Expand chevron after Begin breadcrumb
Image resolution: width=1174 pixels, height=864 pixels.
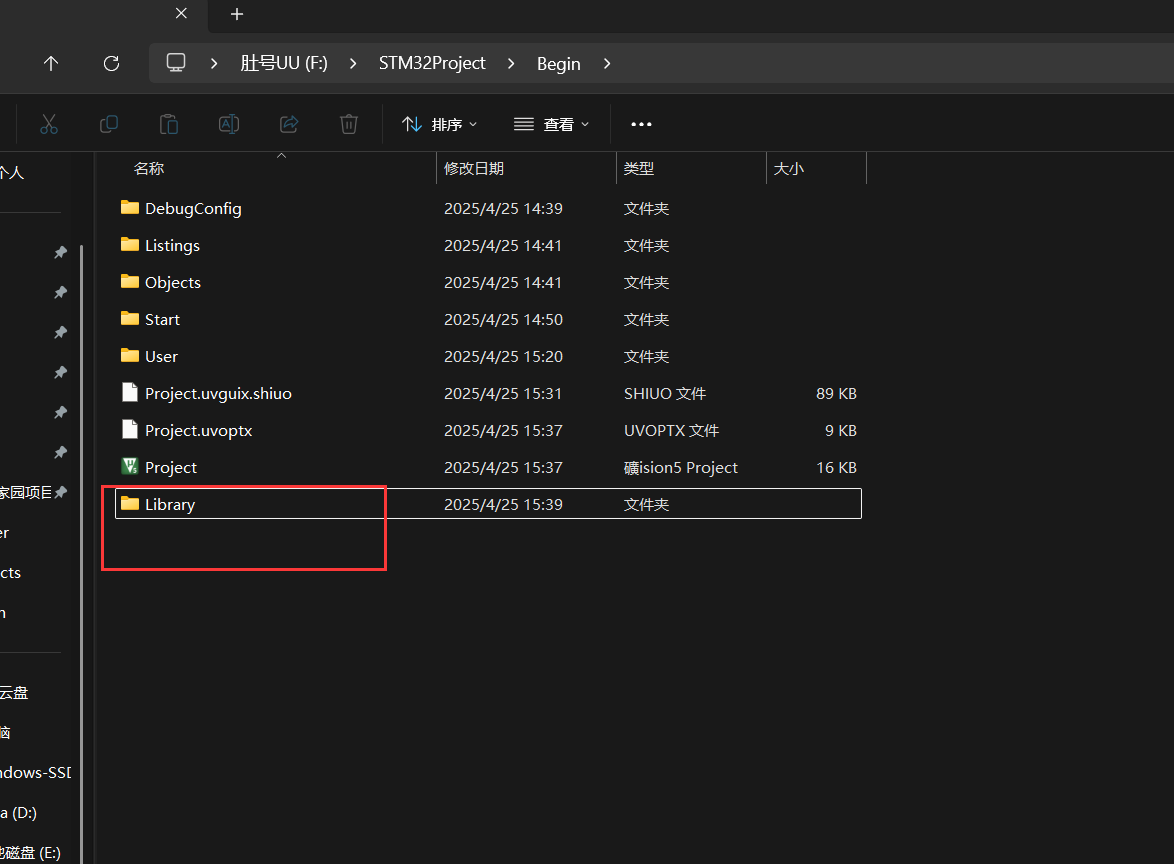coord(606,64)
